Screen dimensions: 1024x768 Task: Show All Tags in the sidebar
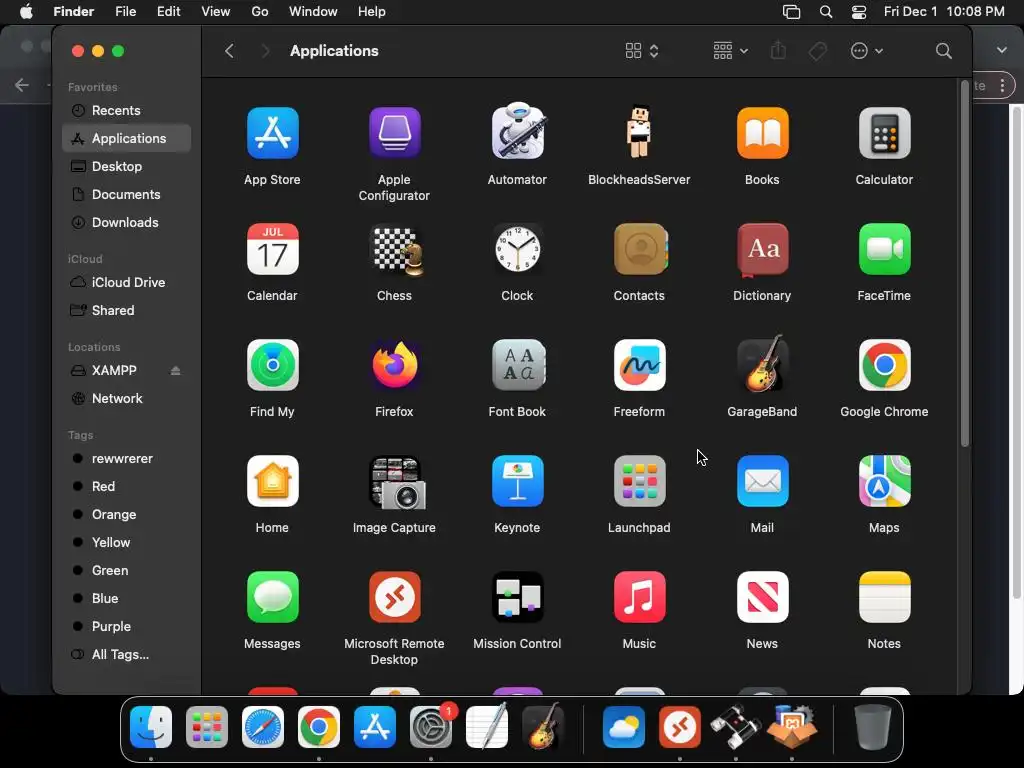point(127,654)
